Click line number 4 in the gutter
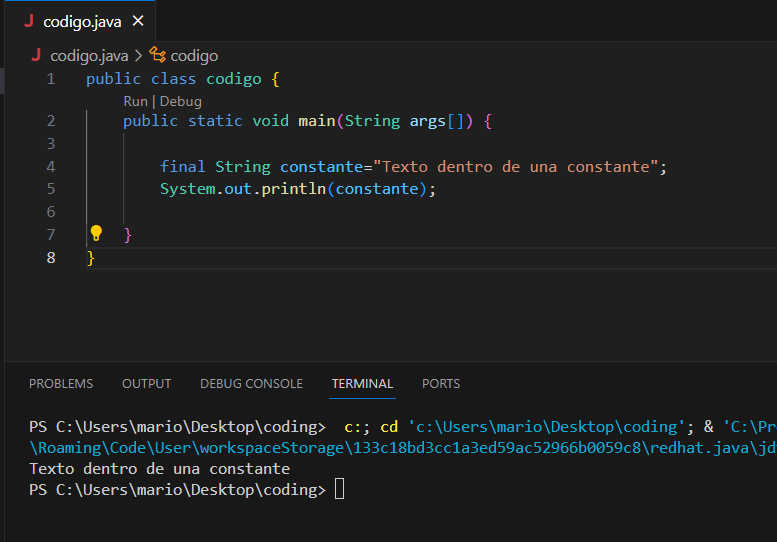Viewport: 777px width, 542px height. click(51, 166)
